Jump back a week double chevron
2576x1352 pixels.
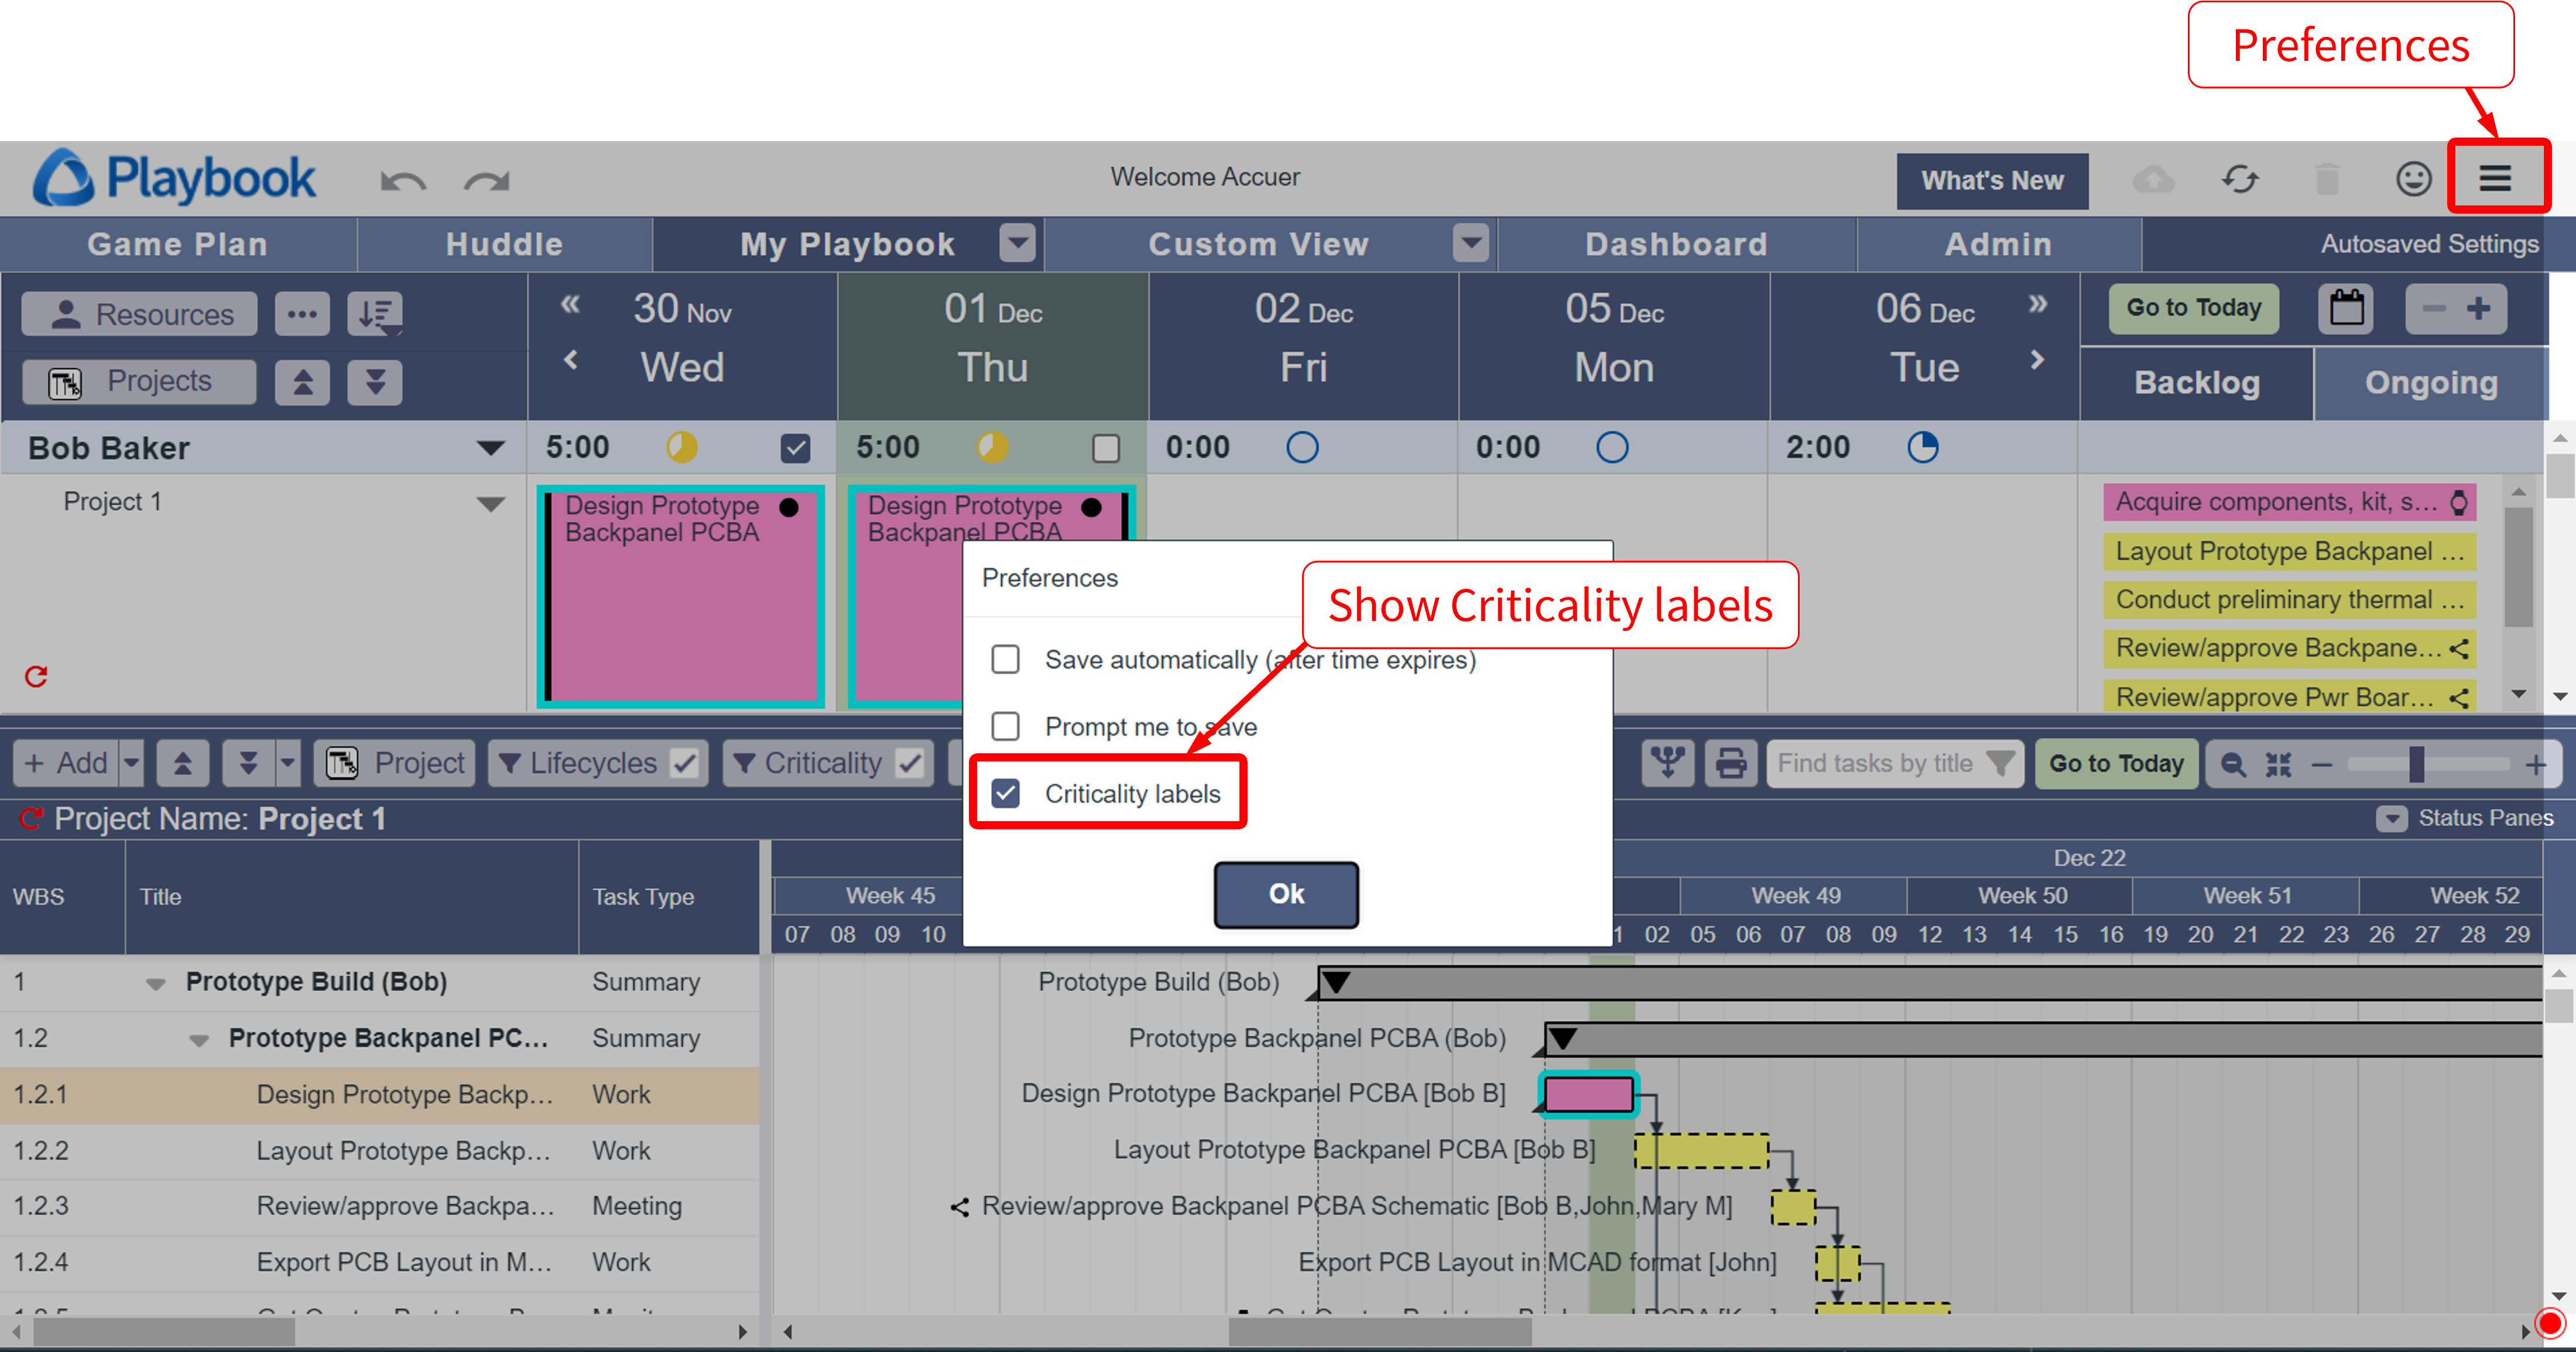point(570,304)
